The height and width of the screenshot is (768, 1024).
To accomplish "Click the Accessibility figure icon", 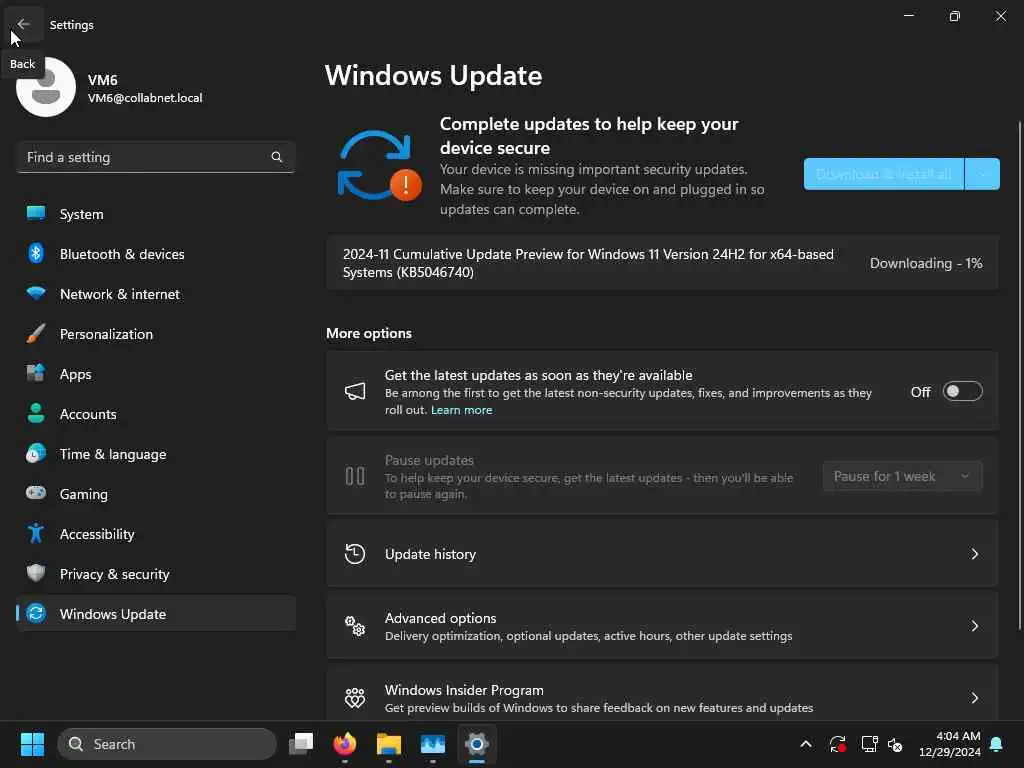I will [x=36, y=534].
